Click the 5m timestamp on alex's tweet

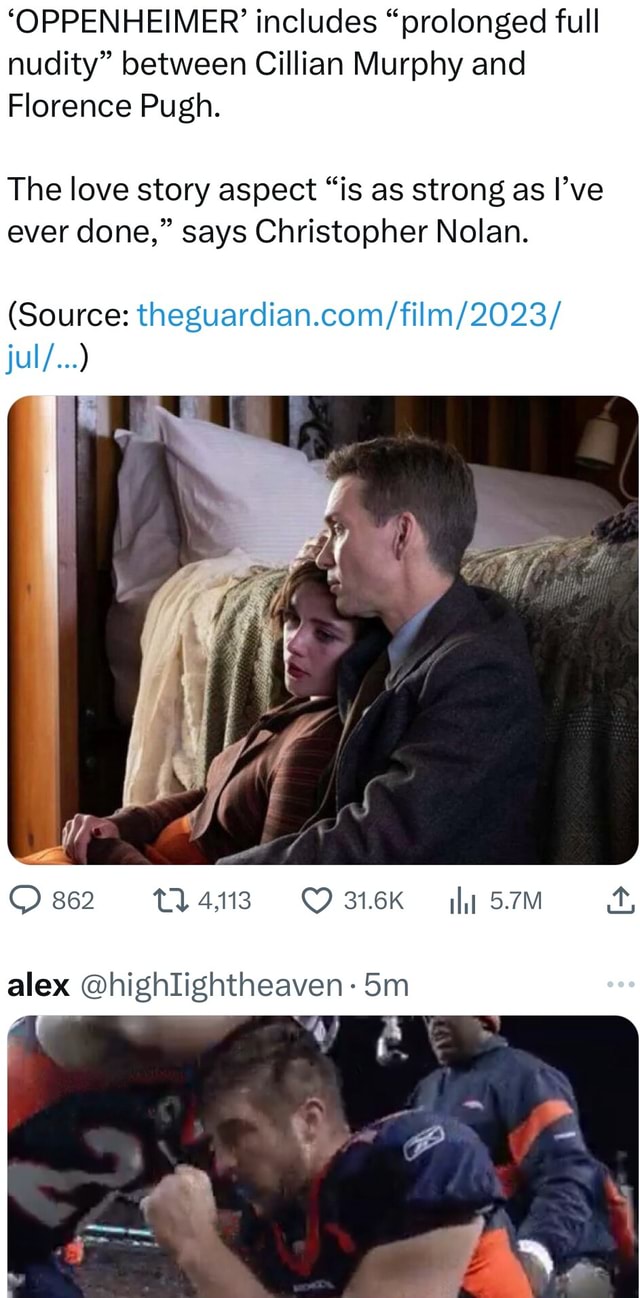pyautogui.click(x=387, y=985)
